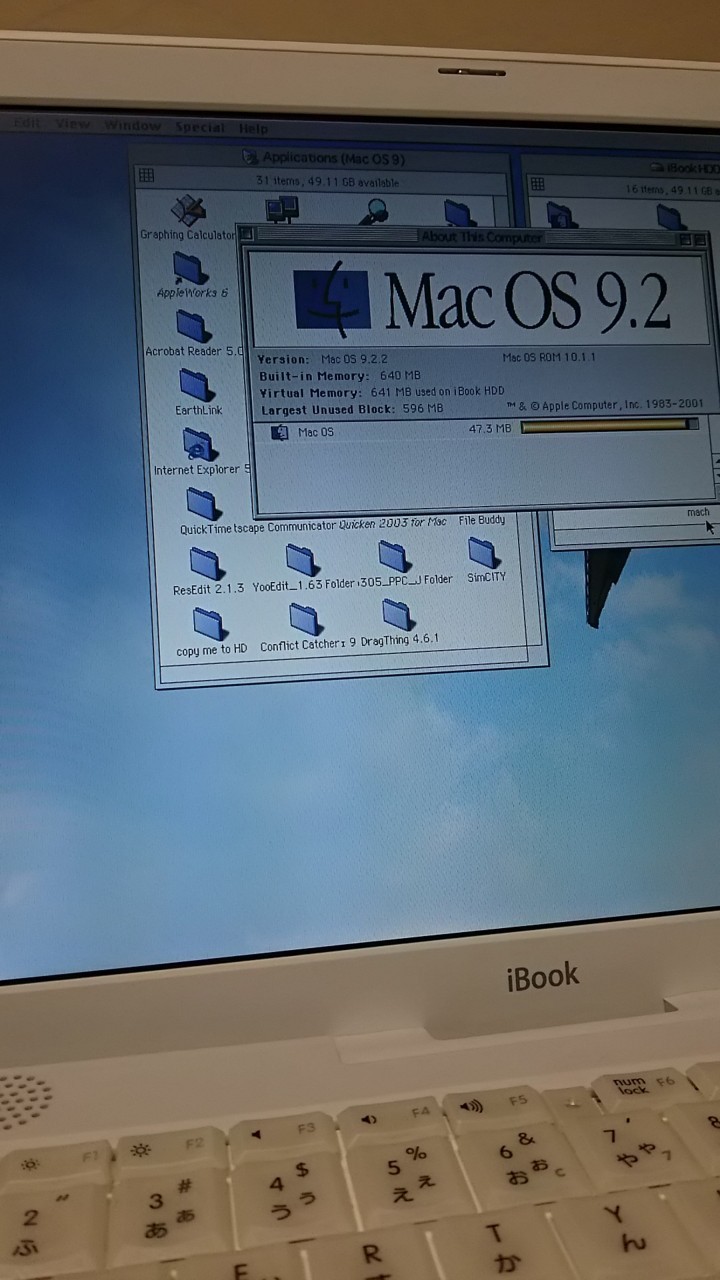Click the Mac OS memory usage bar

click(x=610, y=426)
